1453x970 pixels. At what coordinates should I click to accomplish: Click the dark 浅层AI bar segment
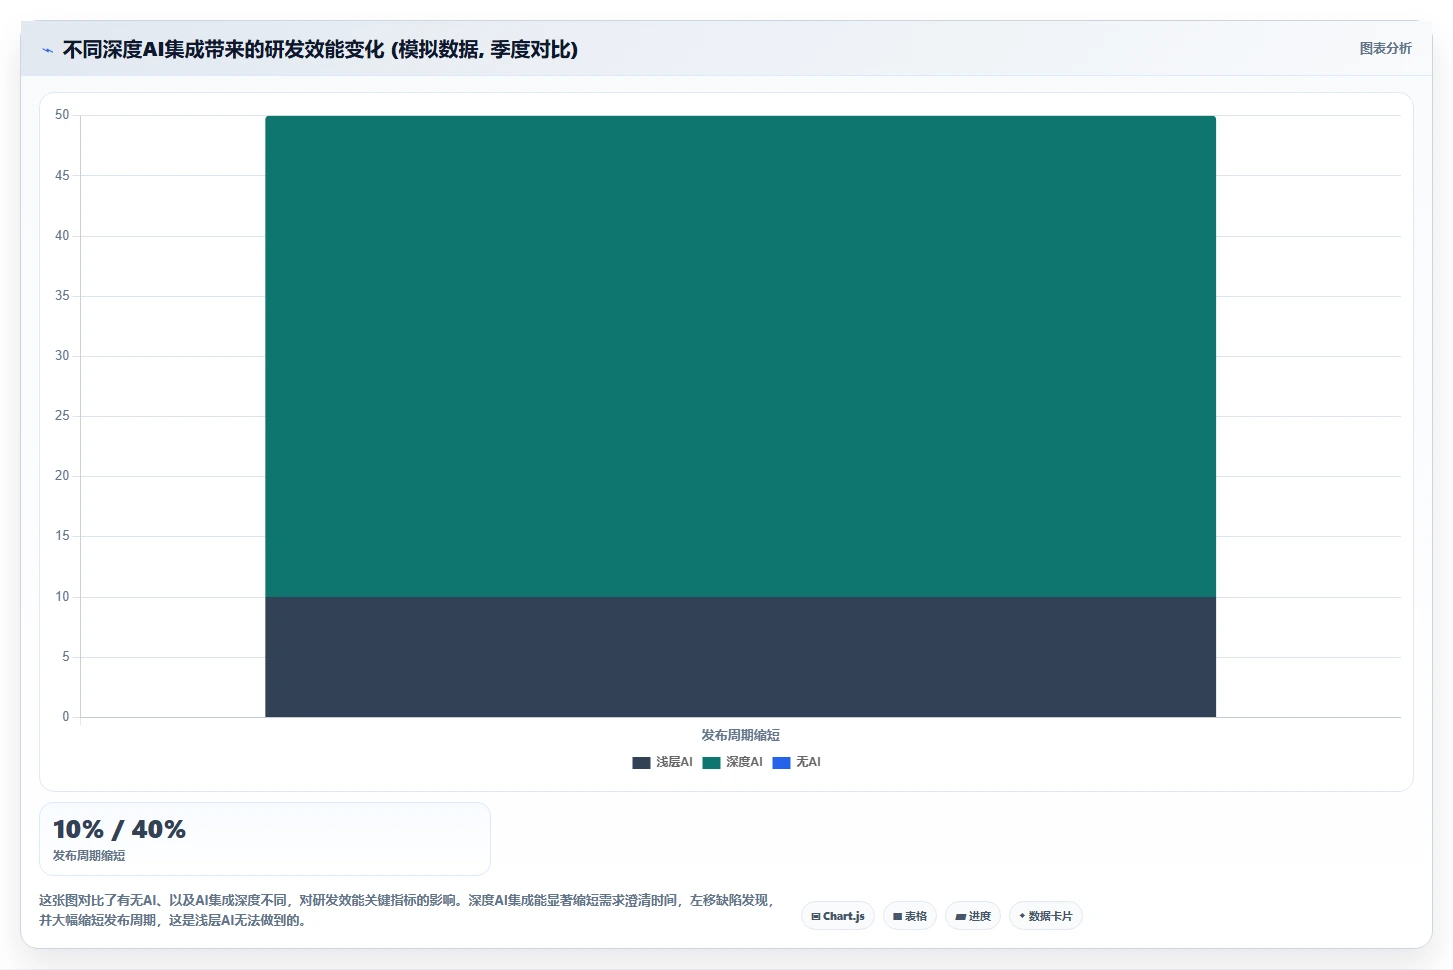pos(740,657)
